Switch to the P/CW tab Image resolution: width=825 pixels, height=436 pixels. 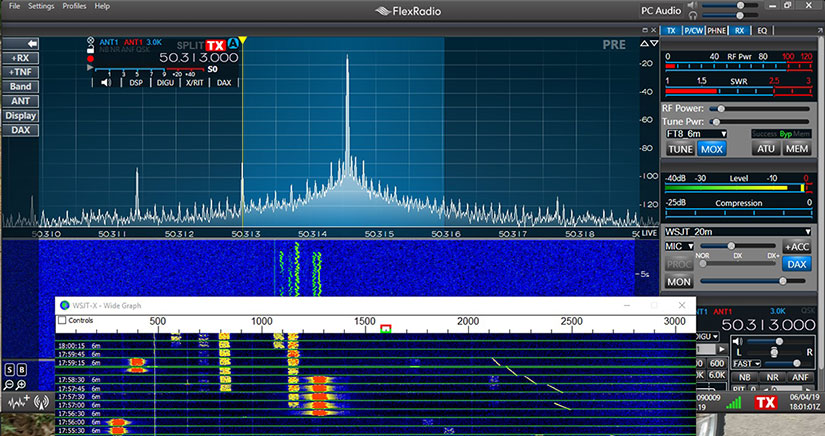[693, 31]
